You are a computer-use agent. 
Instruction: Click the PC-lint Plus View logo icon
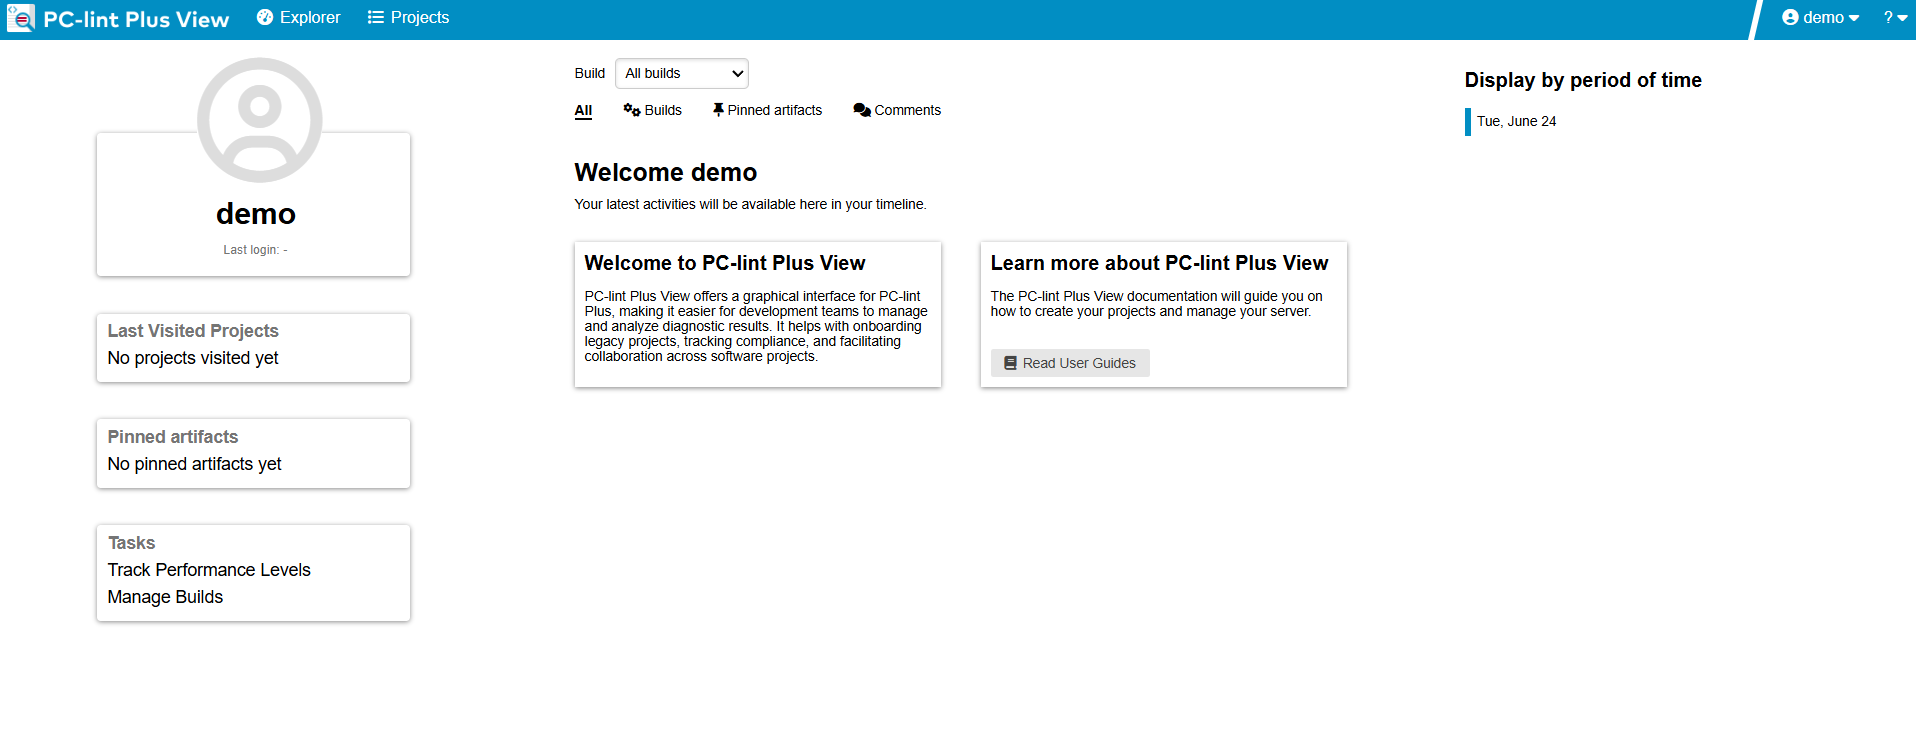click(20, 18)
